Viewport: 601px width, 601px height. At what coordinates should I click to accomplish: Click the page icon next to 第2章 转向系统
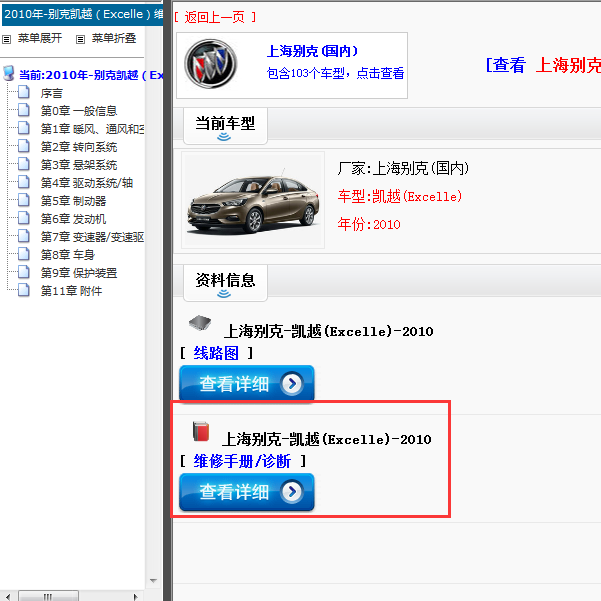click(24, 146)
